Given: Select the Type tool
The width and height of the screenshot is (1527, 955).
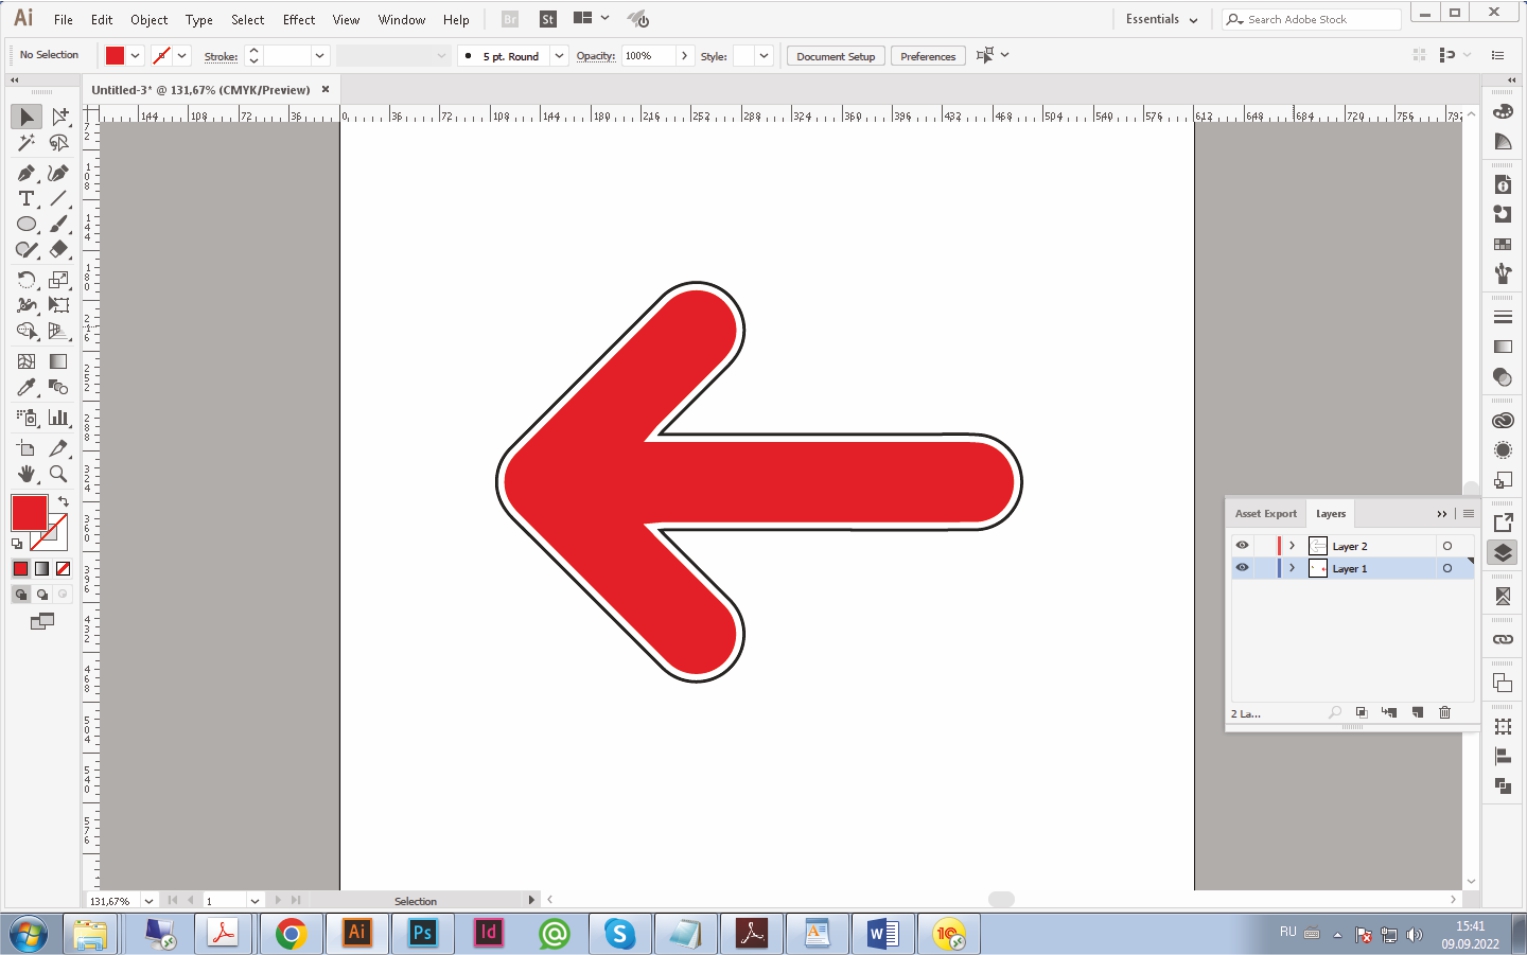Looking at the screenshot, I should [x=26, y=199].
